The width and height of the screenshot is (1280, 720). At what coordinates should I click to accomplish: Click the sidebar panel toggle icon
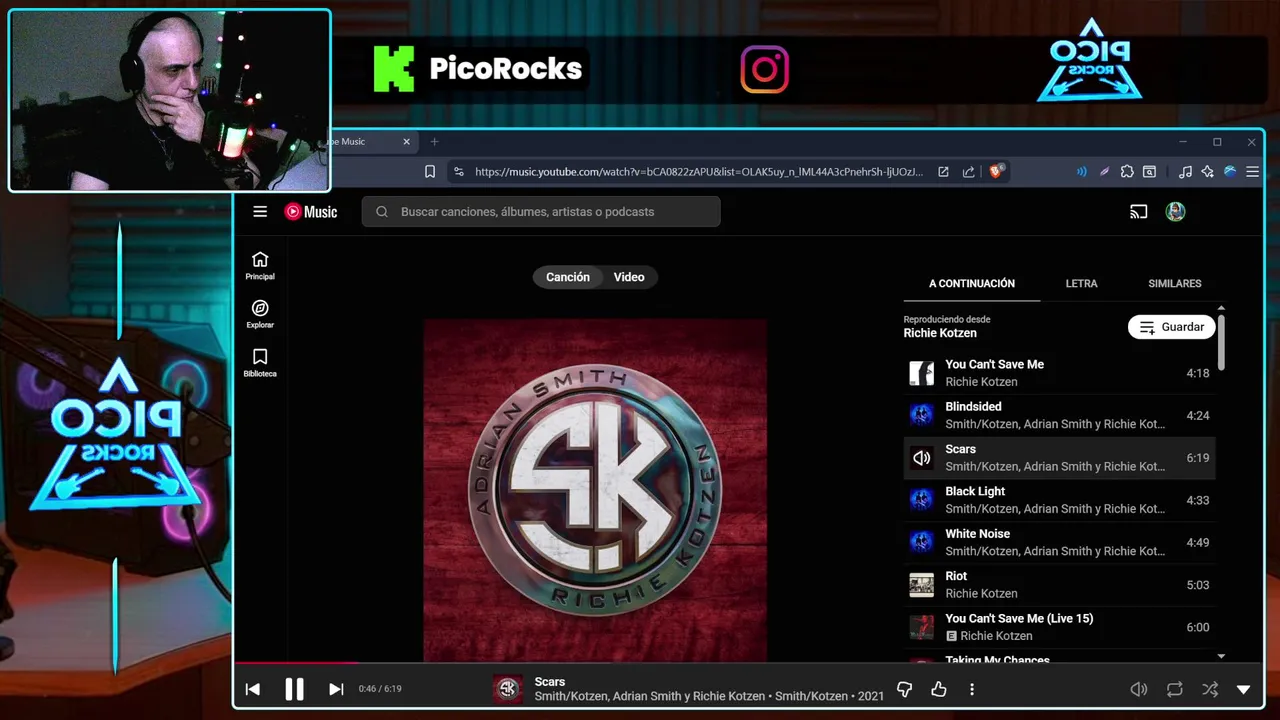pos(1150,172)
